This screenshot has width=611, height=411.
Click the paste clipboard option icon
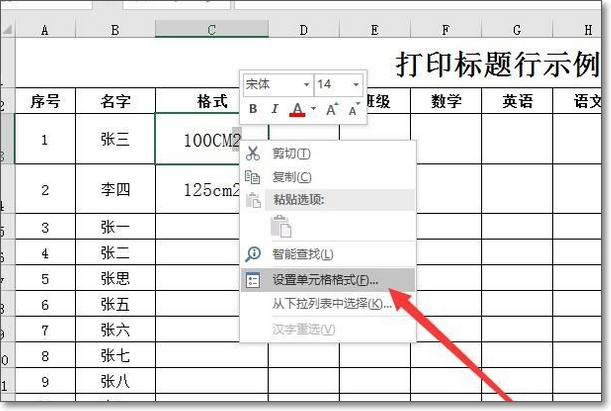[x=281, y=226]
